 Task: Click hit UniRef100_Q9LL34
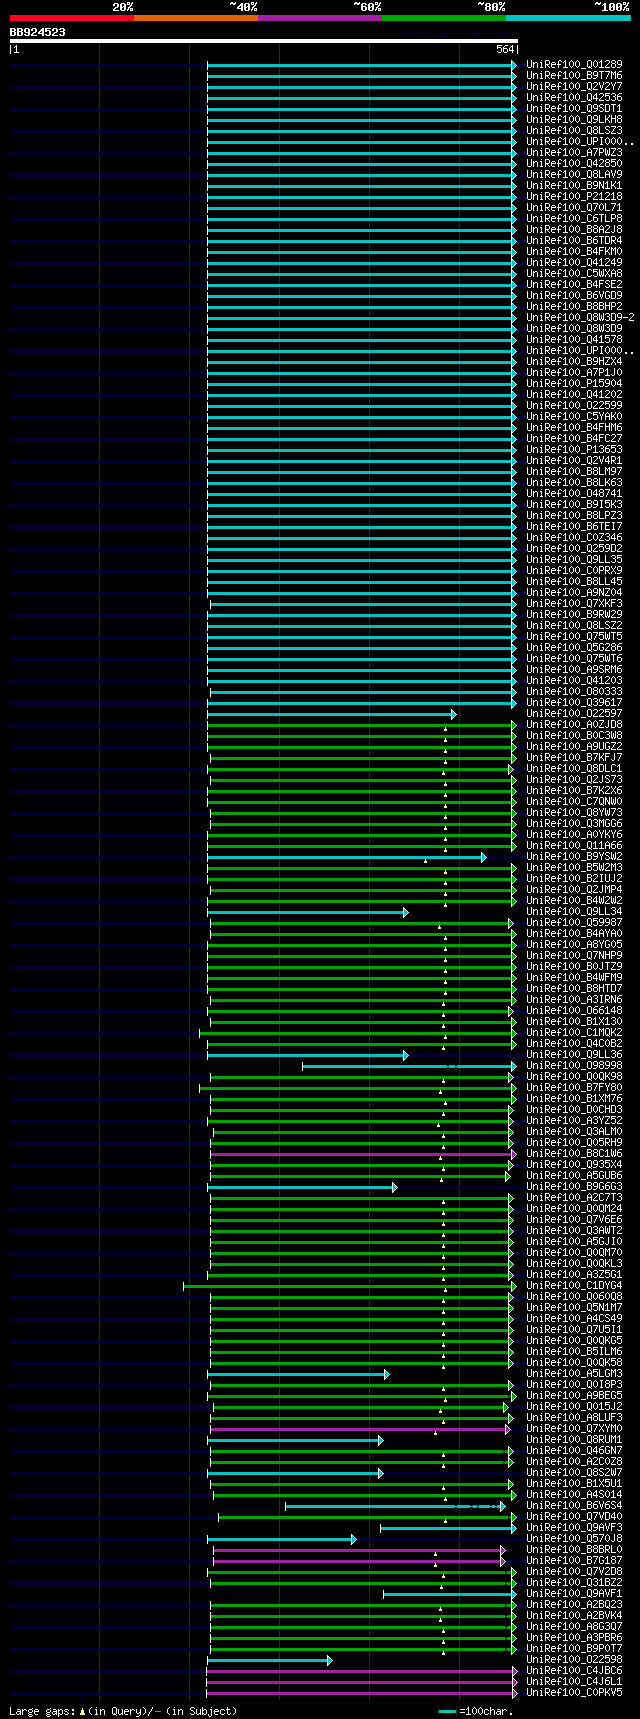click(574, 912)
